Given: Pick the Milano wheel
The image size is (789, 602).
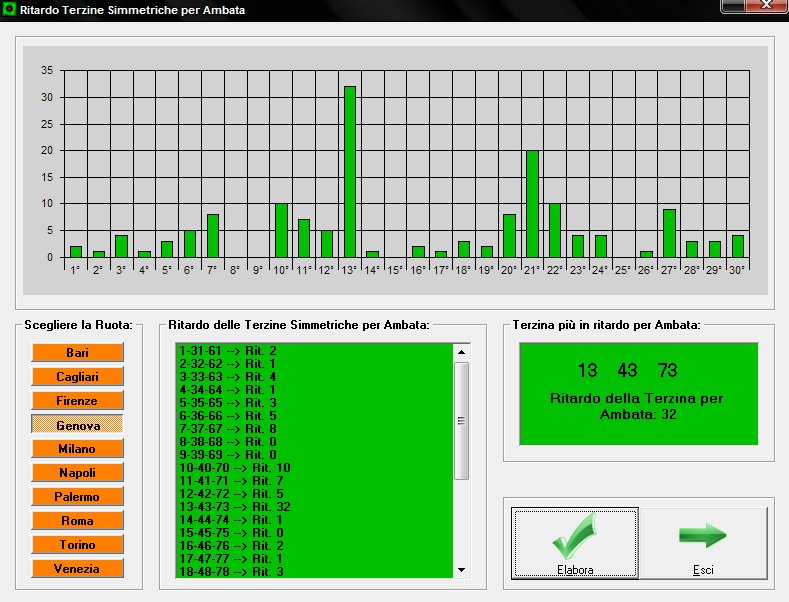Looking at the screenshot, I should pos(77,449).
